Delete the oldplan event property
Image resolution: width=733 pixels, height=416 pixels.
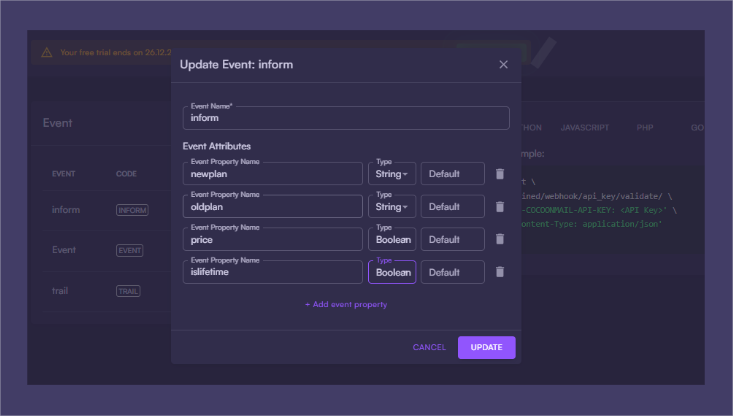tap(500, 207)
